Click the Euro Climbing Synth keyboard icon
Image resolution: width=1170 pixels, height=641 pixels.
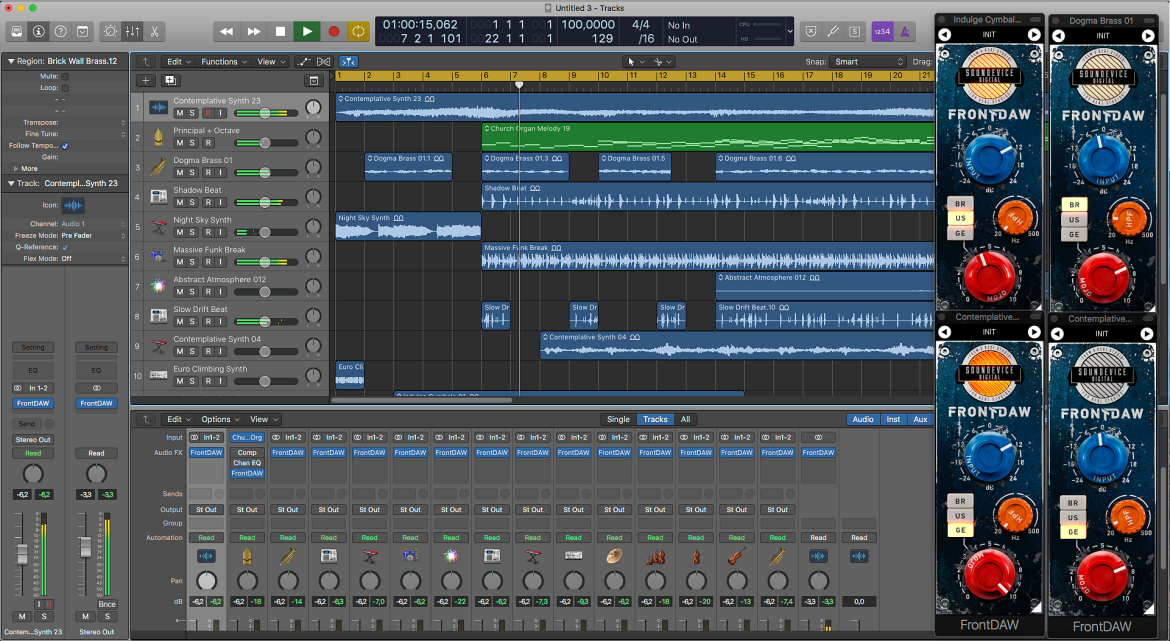coord(158,375)
